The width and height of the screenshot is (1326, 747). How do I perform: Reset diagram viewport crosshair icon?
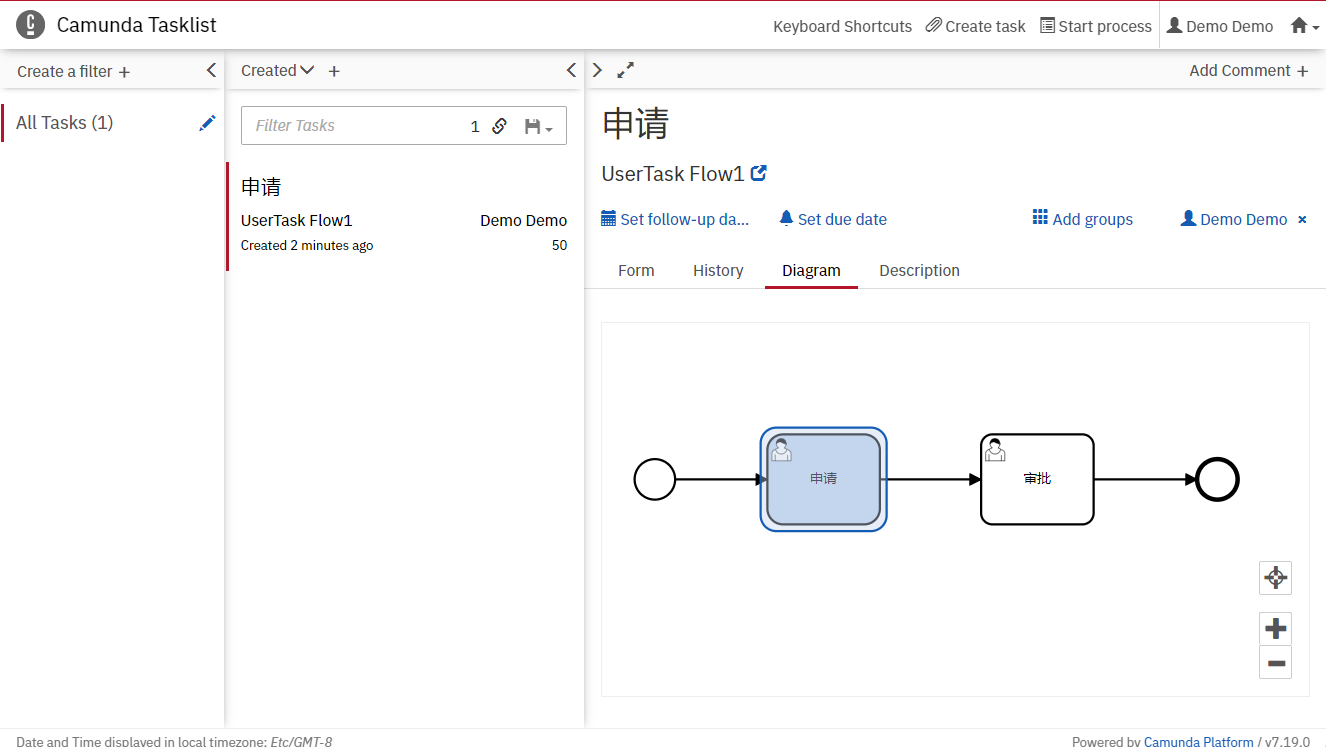1275,578
